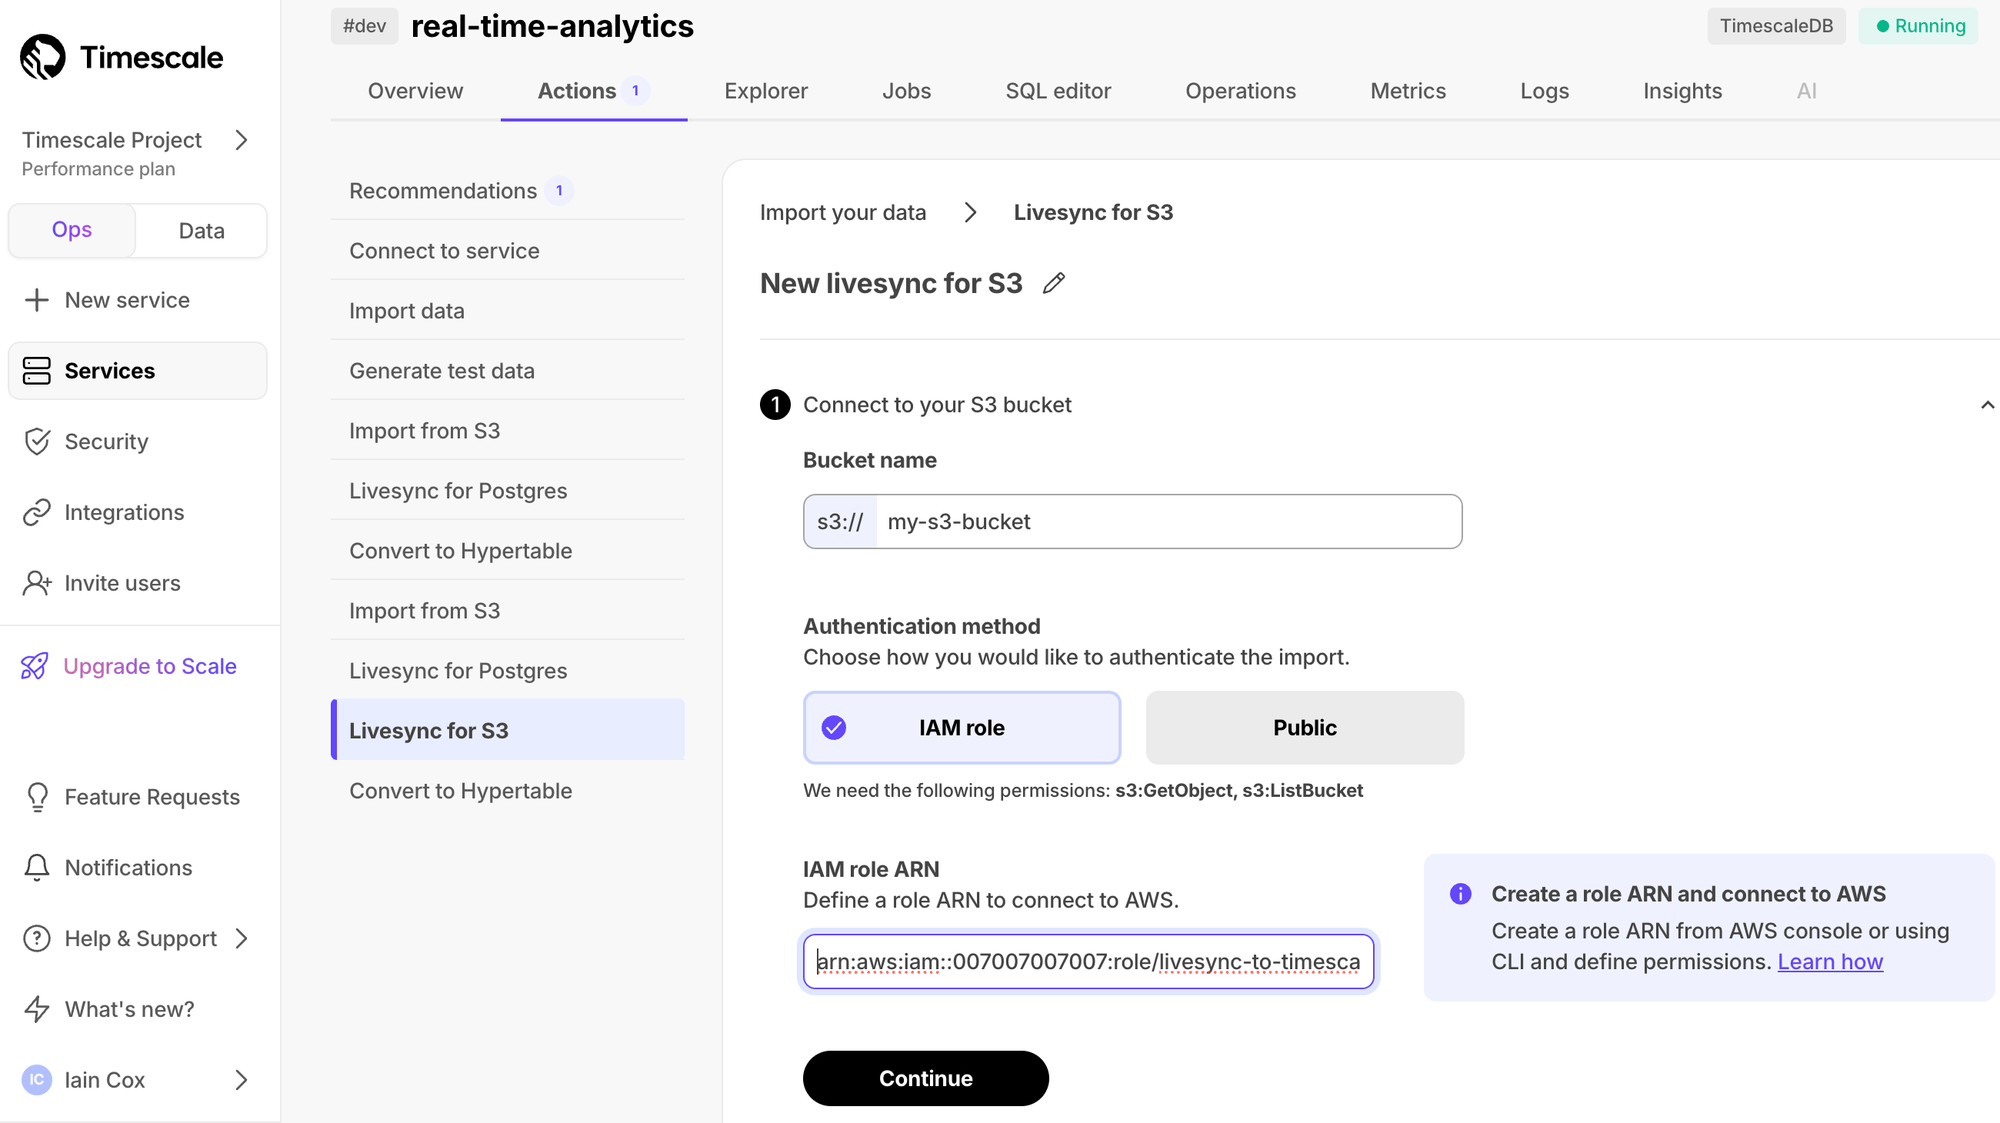2000x1123 pixels.
Task: Click the Timescale logo icon
Action: point(43,57)
